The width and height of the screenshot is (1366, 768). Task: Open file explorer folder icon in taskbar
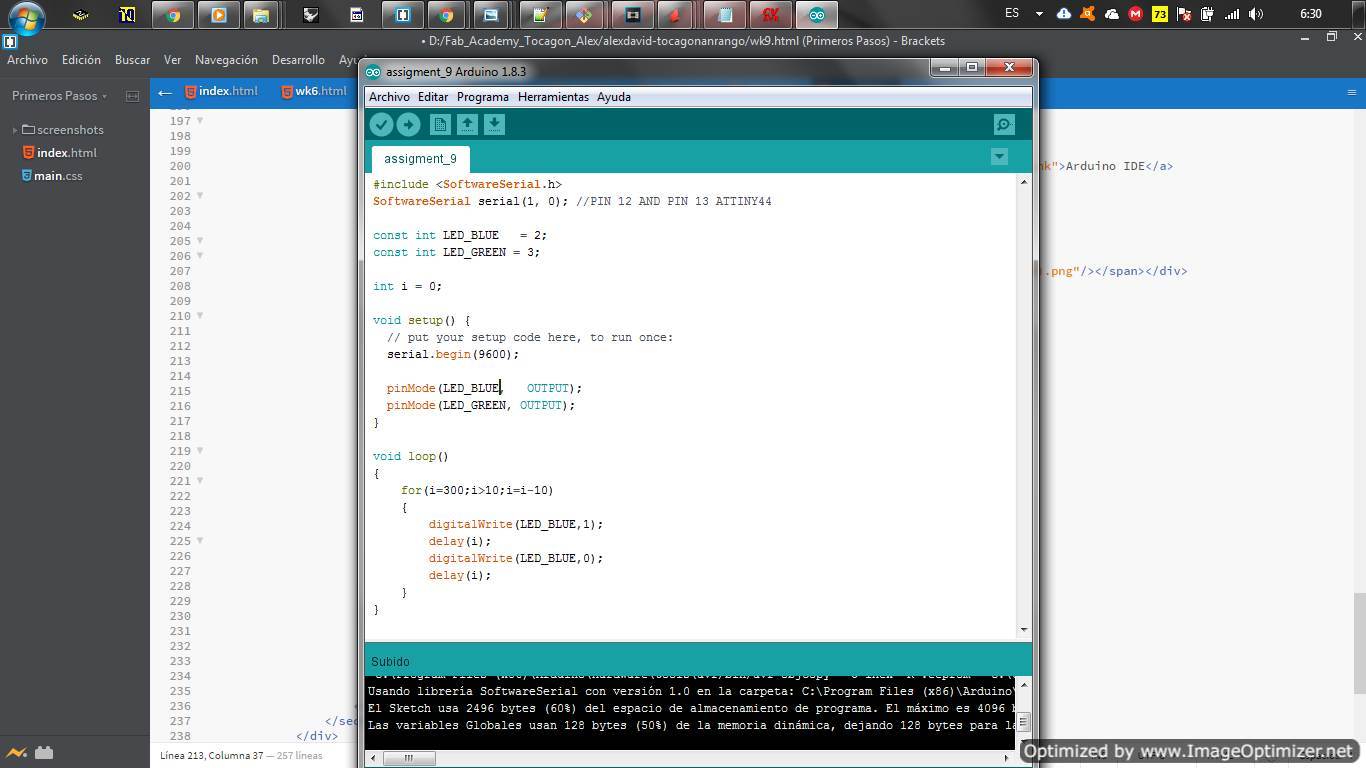[x=260, y=15]
